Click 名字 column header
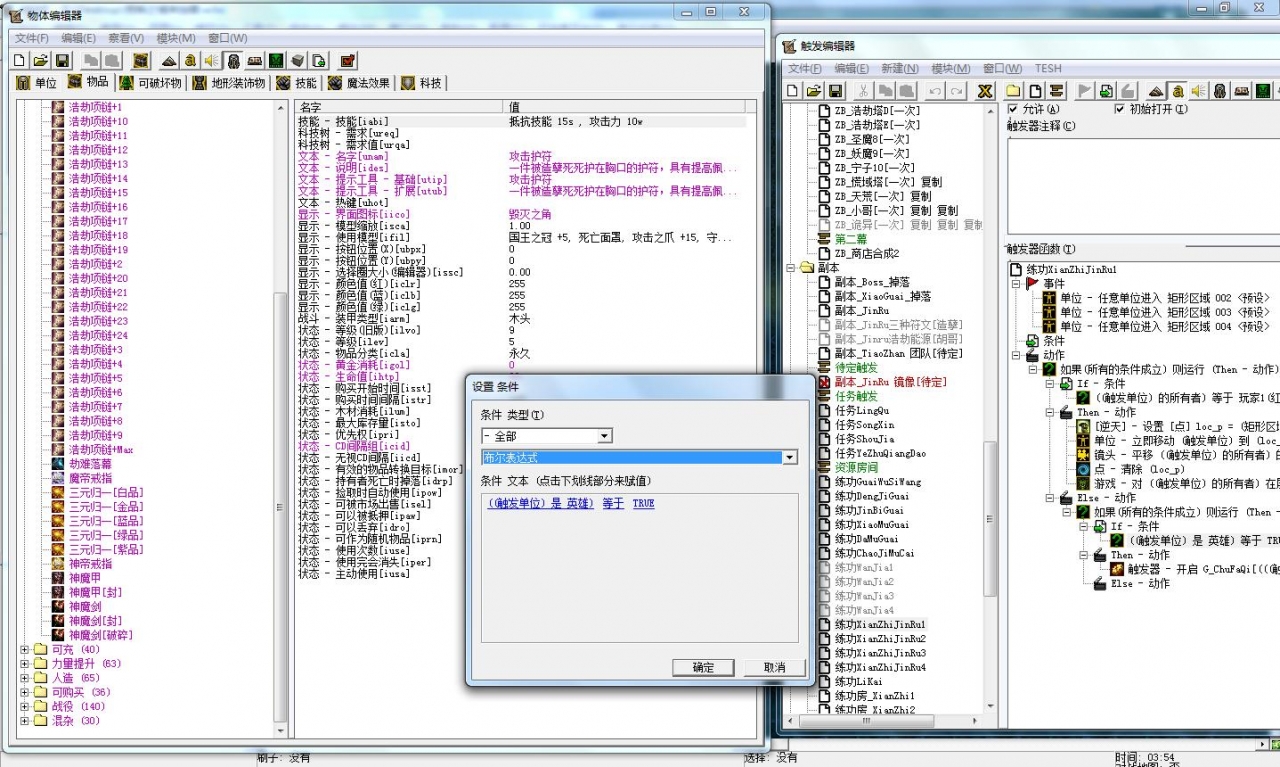 pyautogui.click(x=400, y=107)
